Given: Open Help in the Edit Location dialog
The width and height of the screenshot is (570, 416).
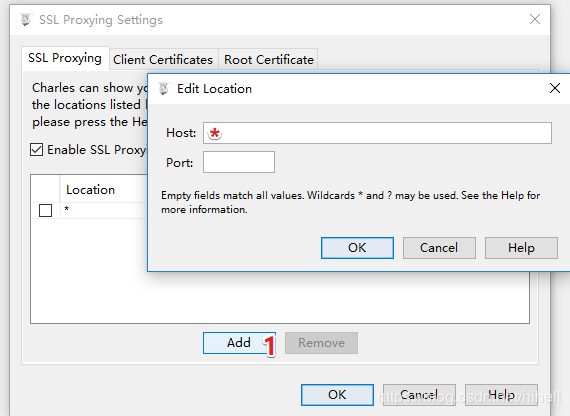Looking at the screenshot, I should tap(521, 248).
